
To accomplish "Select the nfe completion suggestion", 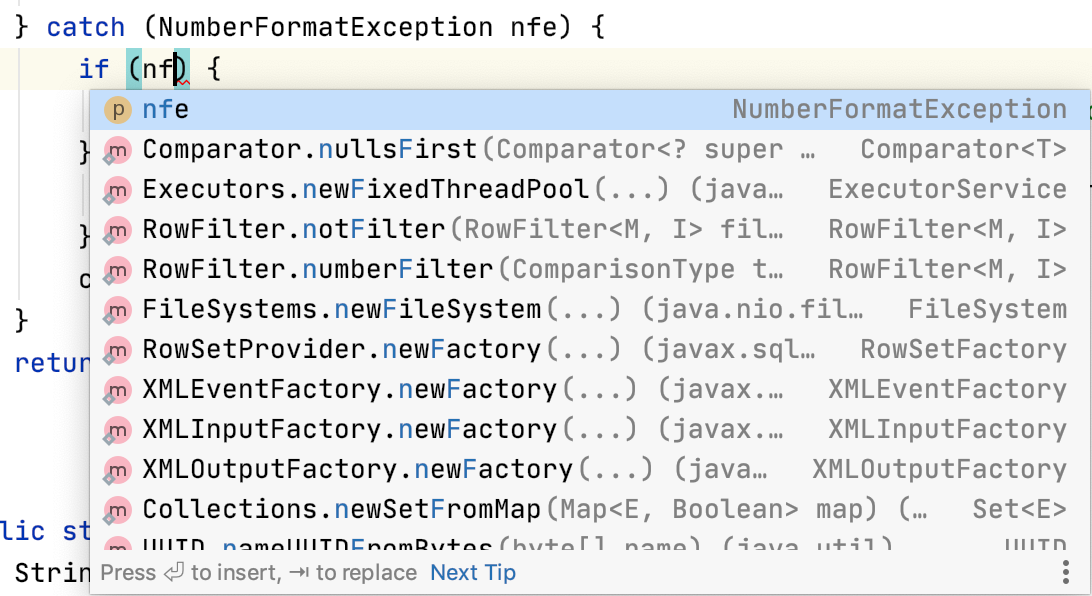I will click(166, 110).
